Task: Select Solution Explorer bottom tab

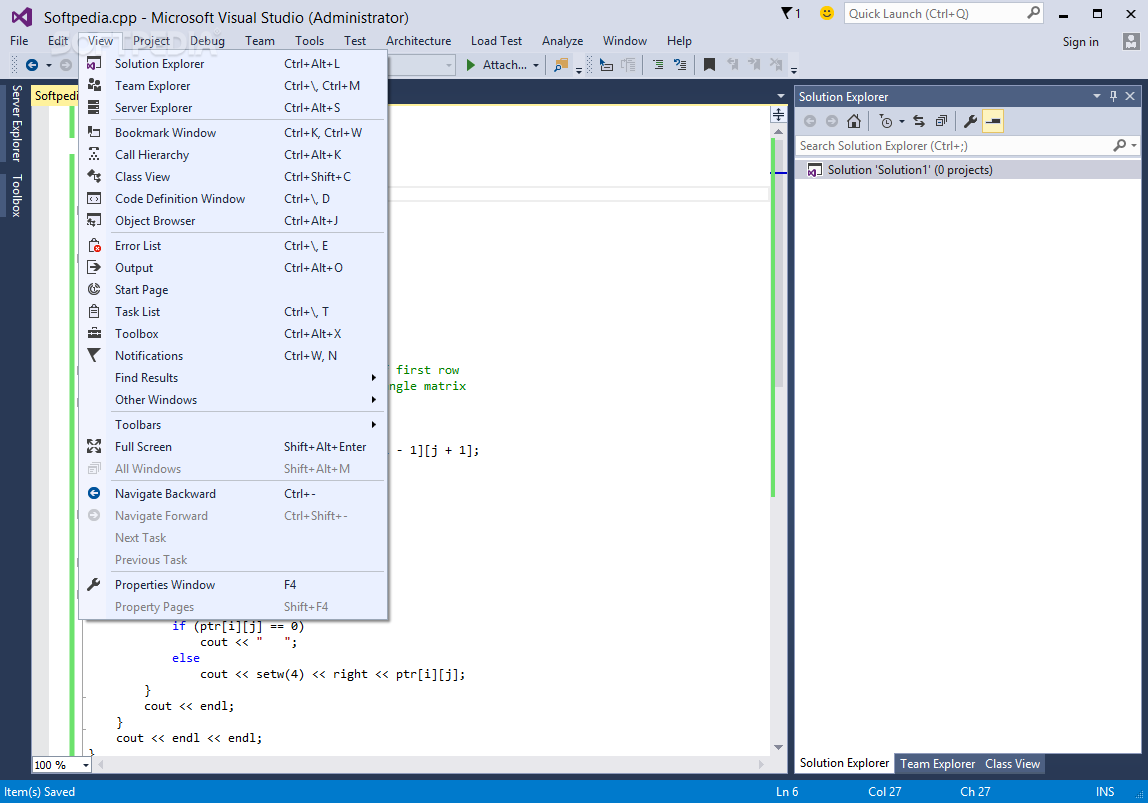Action: (844, 763)
